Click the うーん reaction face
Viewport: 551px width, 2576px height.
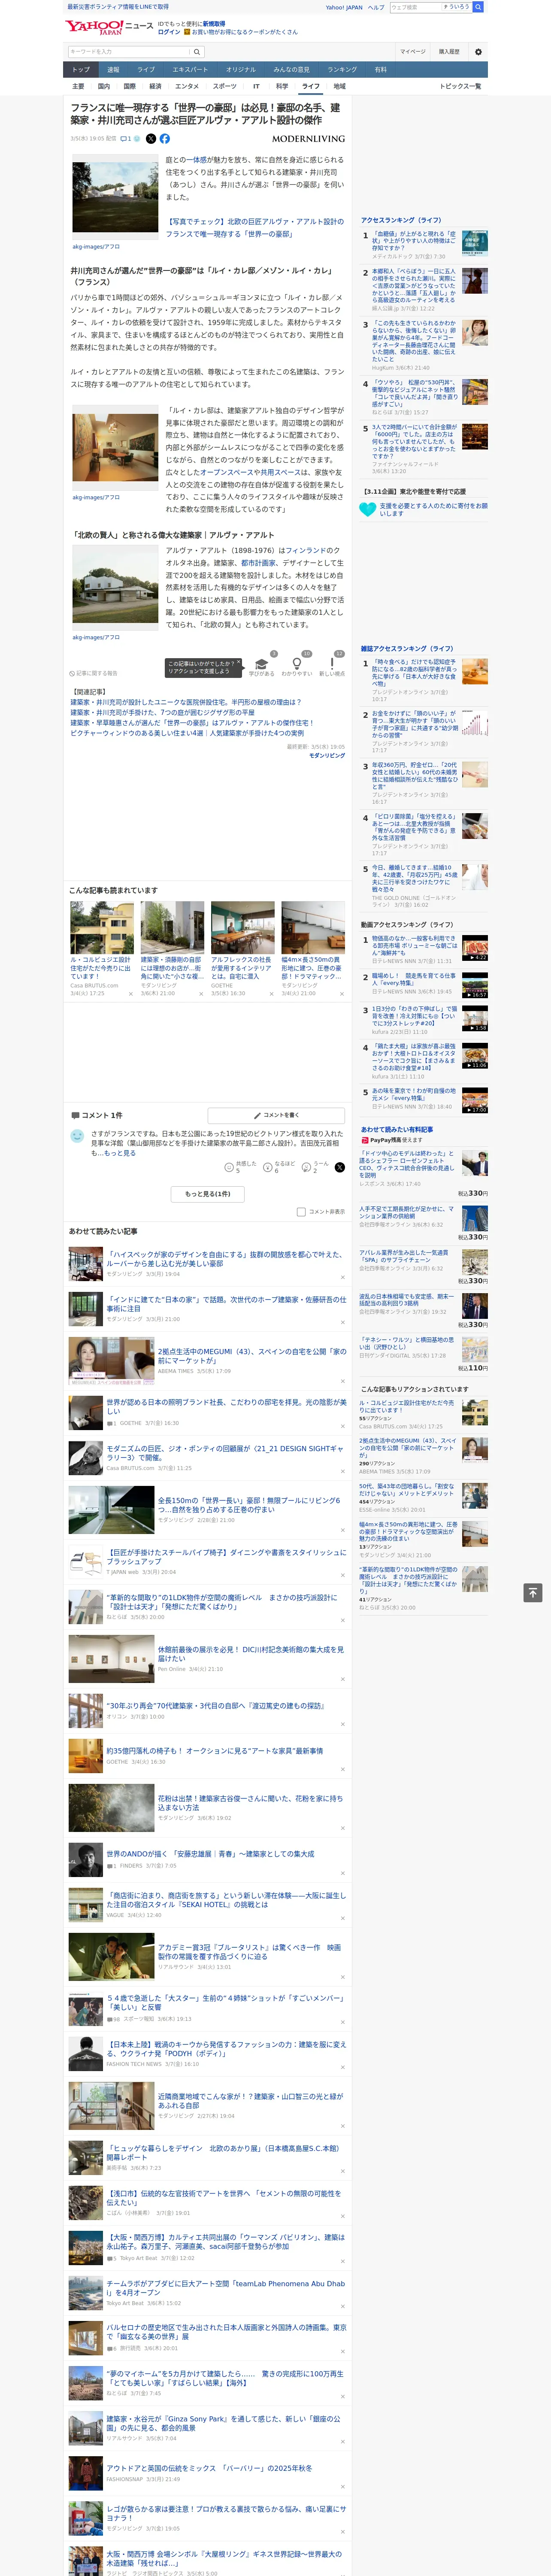pyautogui.click(x=307, y=1167)
